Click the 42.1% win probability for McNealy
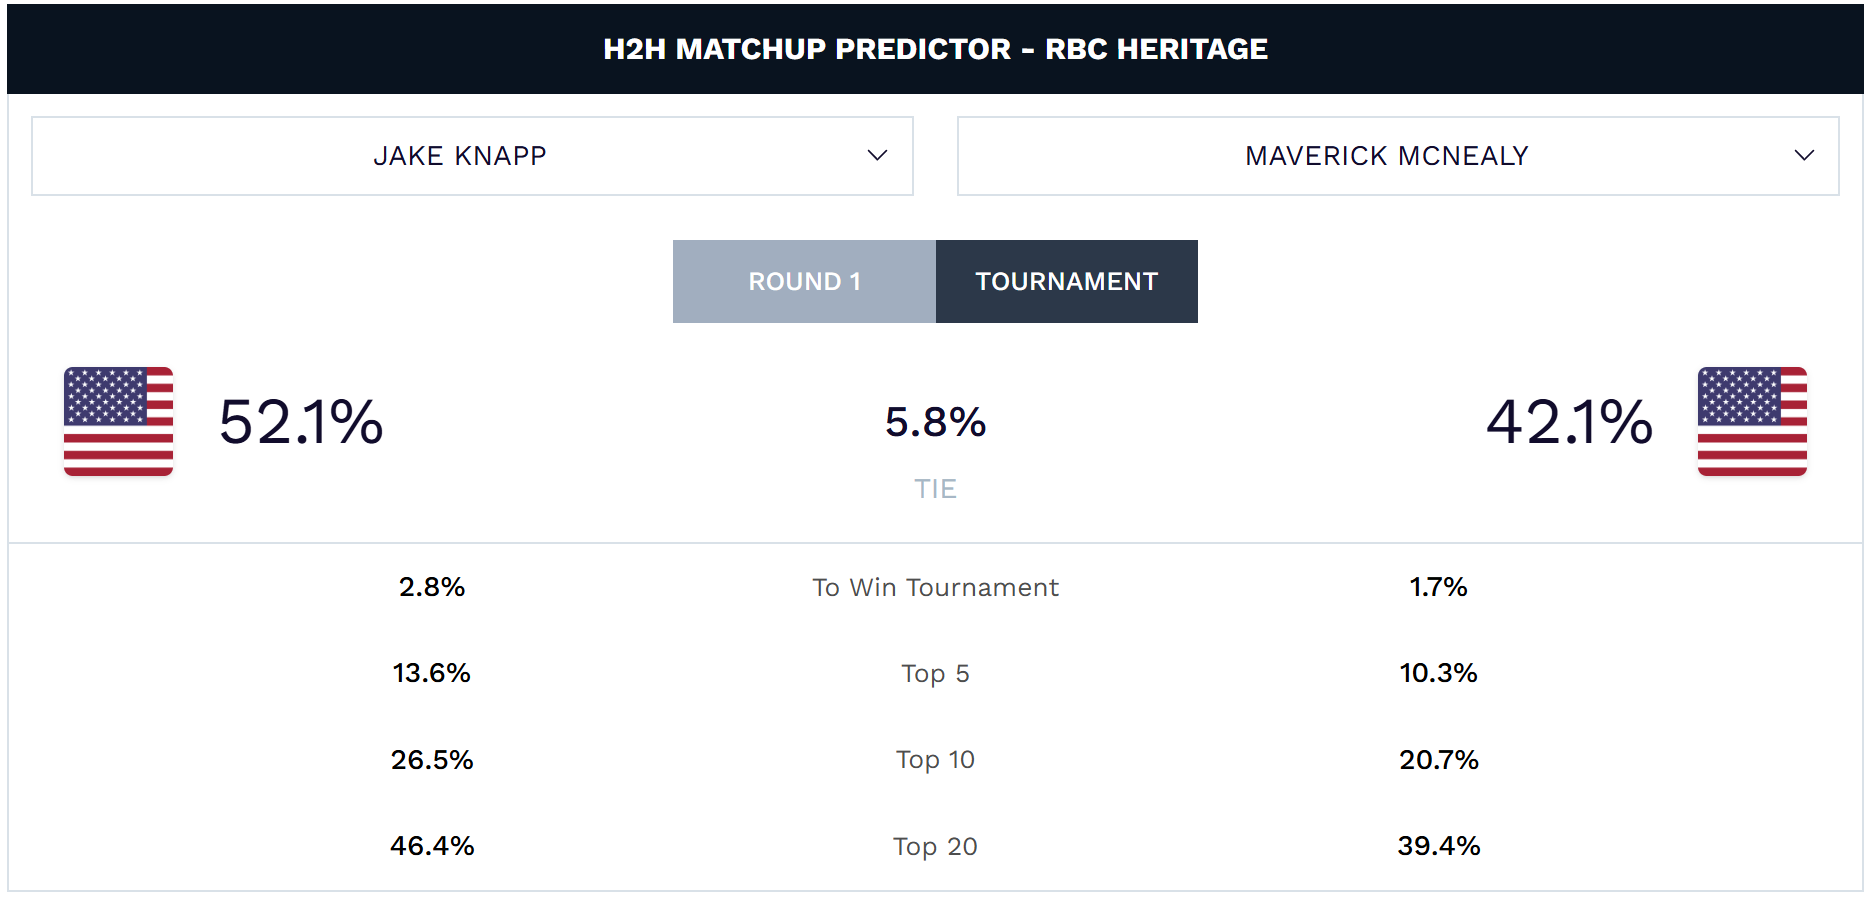1870x901 pixels. coord(1569,422)
